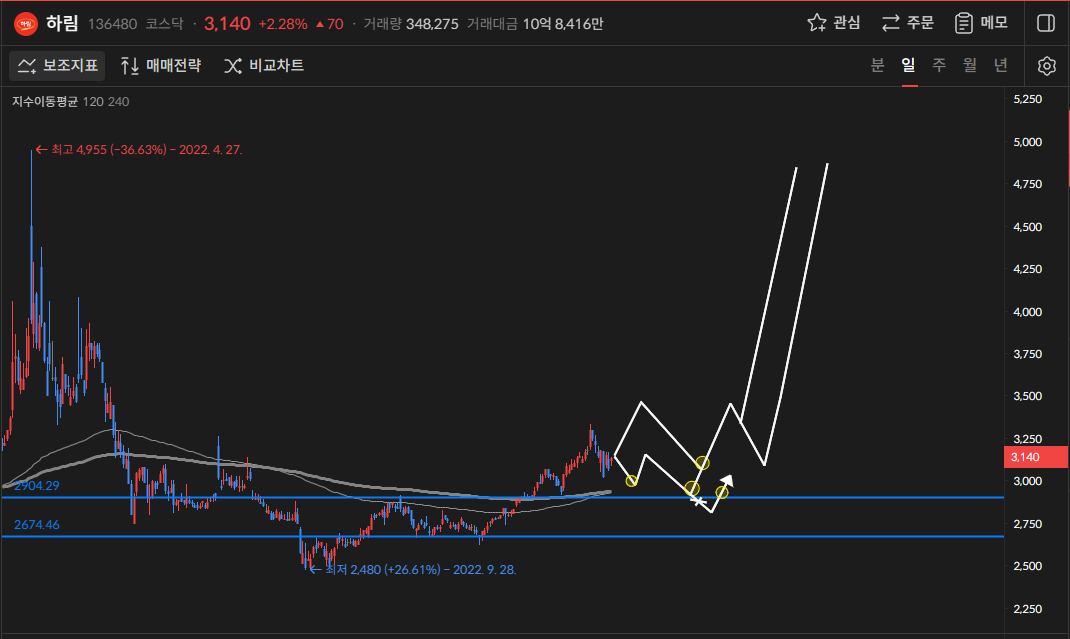Click the 하림 company logo icon
This screenshot has height=639, width=1070.
(26, 24)
